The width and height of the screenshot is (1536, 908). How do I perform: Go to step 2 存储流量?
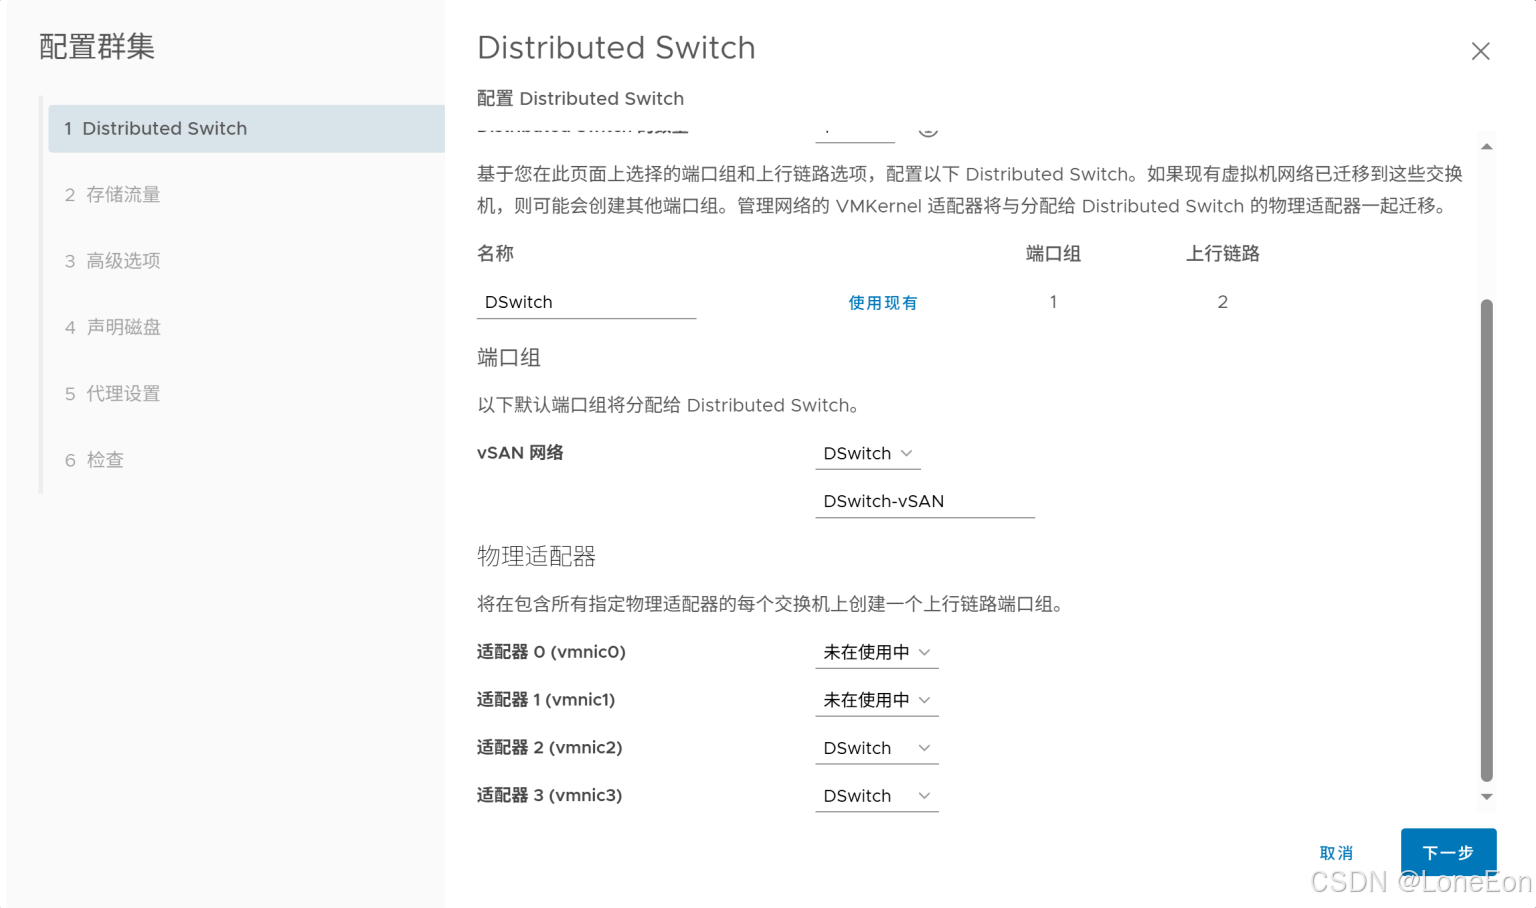click(x=112, y=194)
